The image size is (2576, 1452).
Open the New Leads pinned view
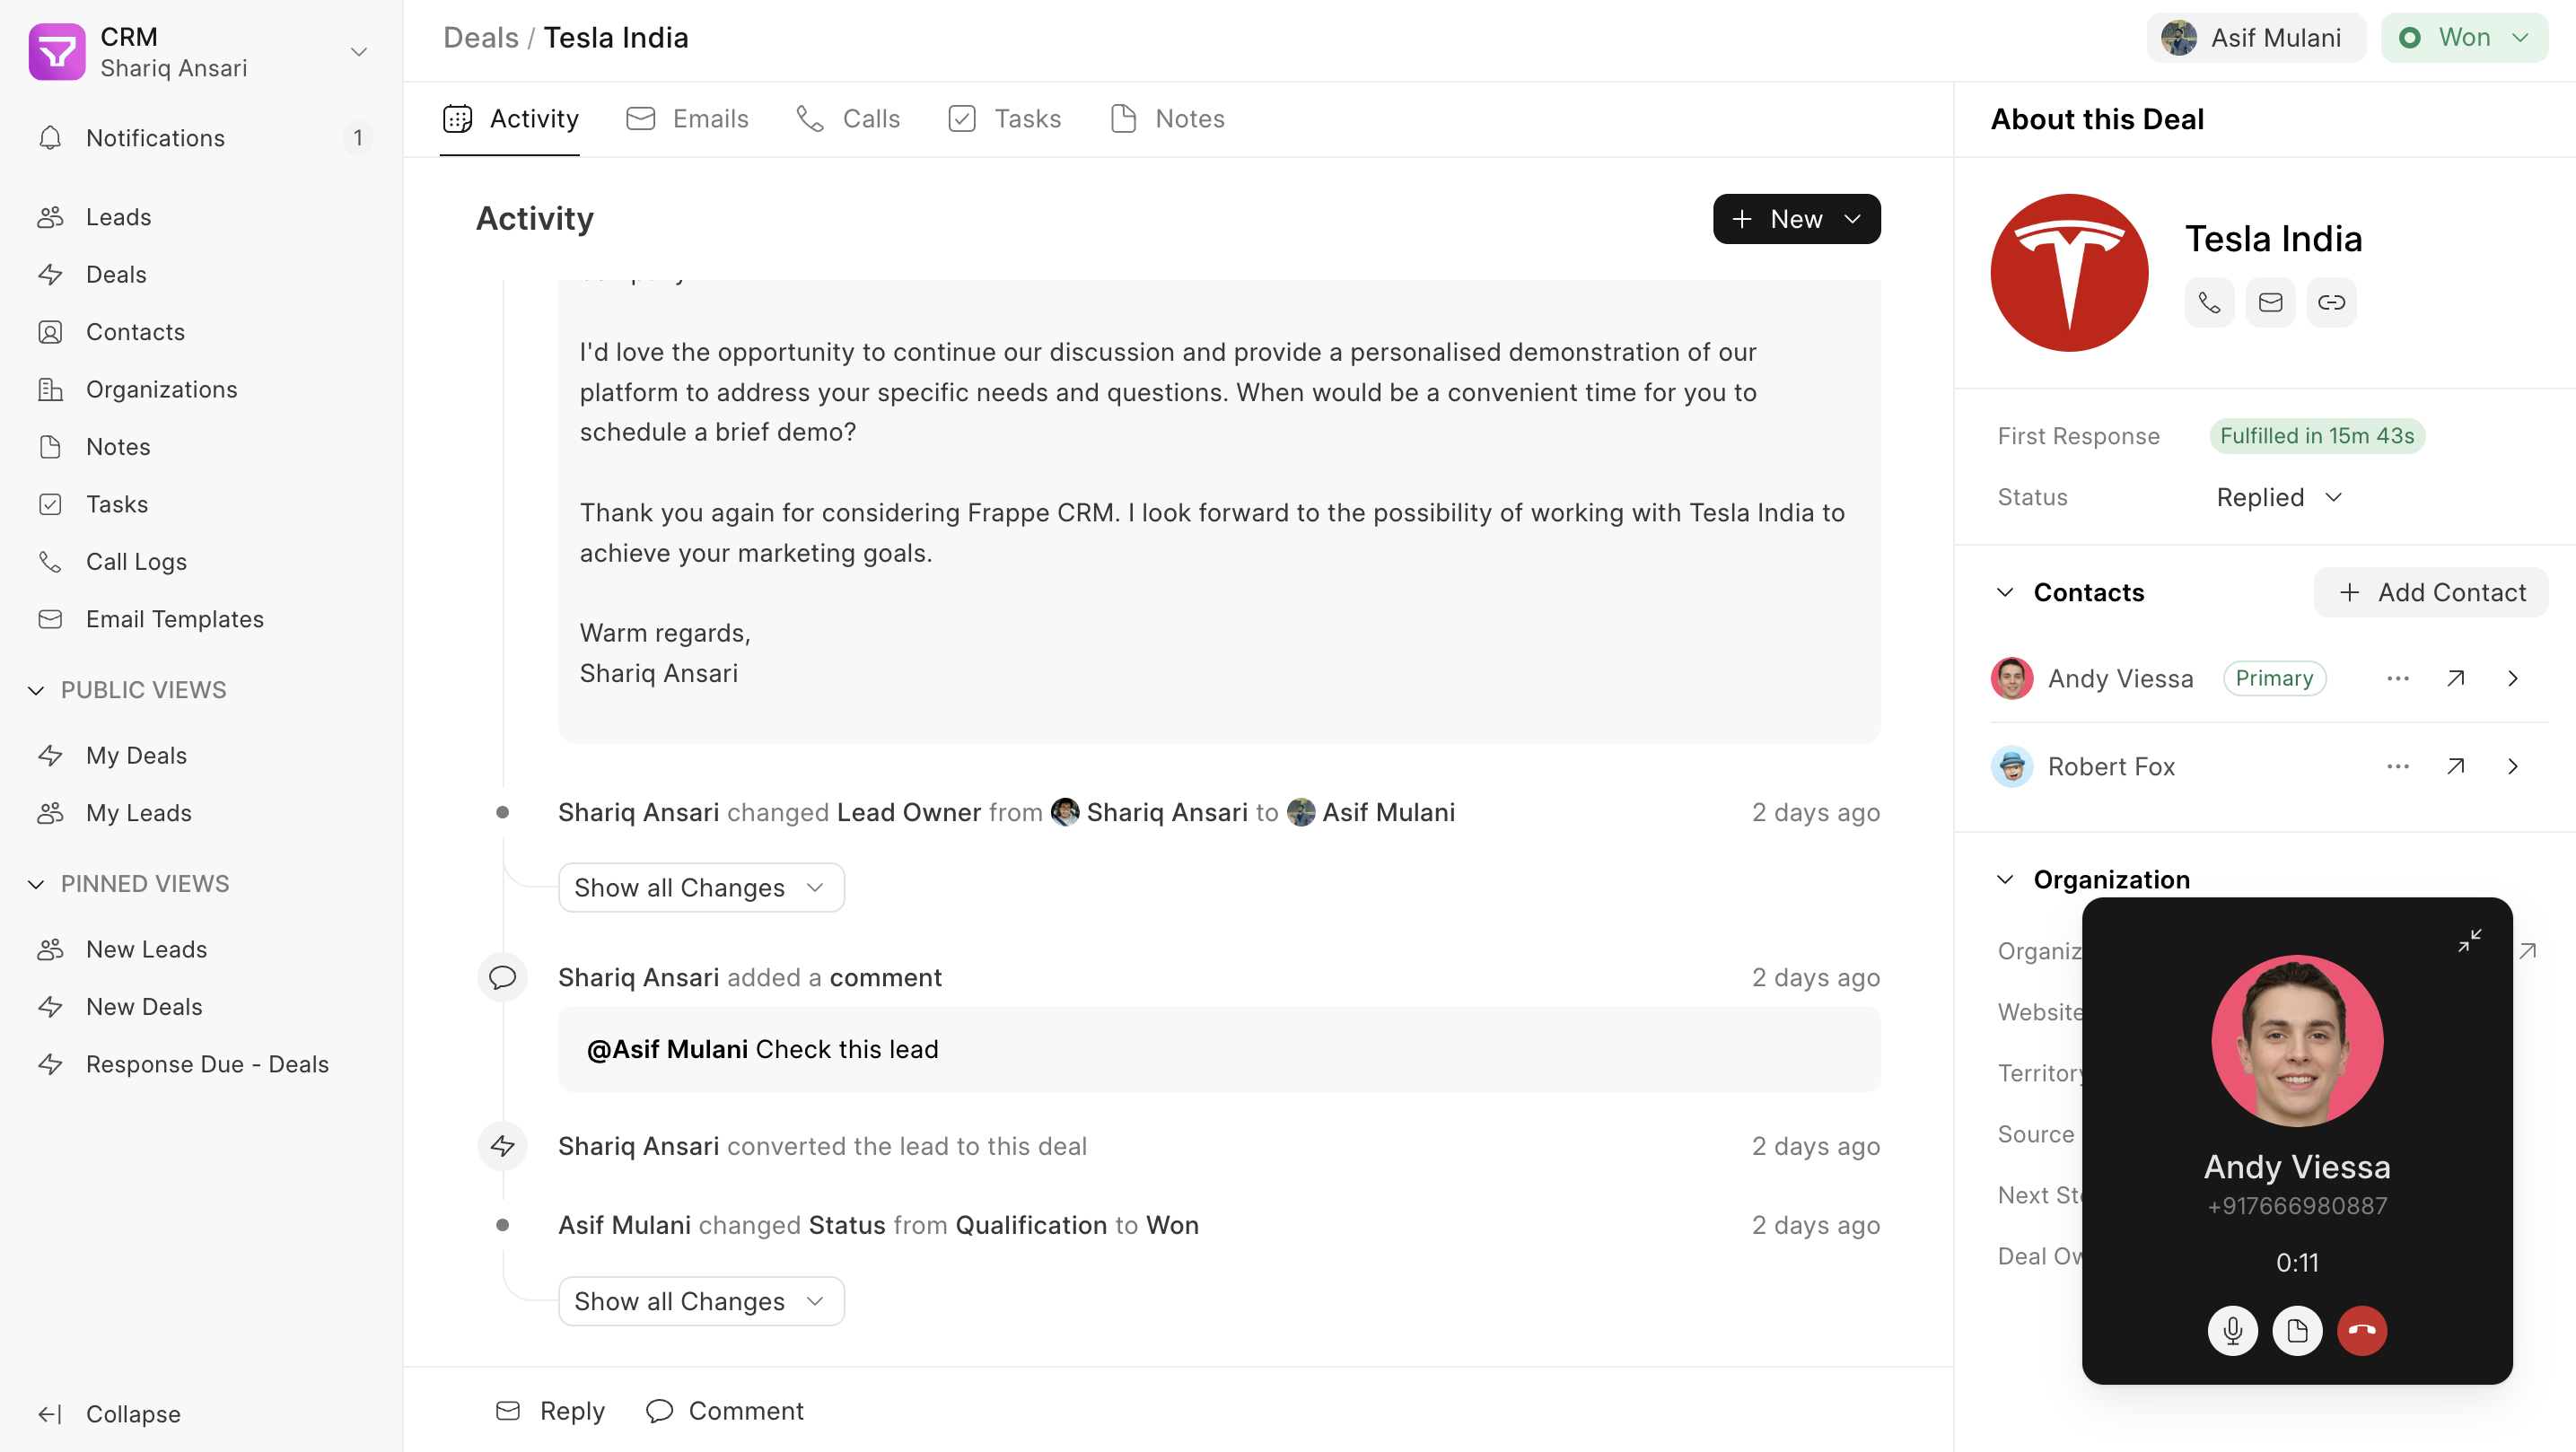201,949
